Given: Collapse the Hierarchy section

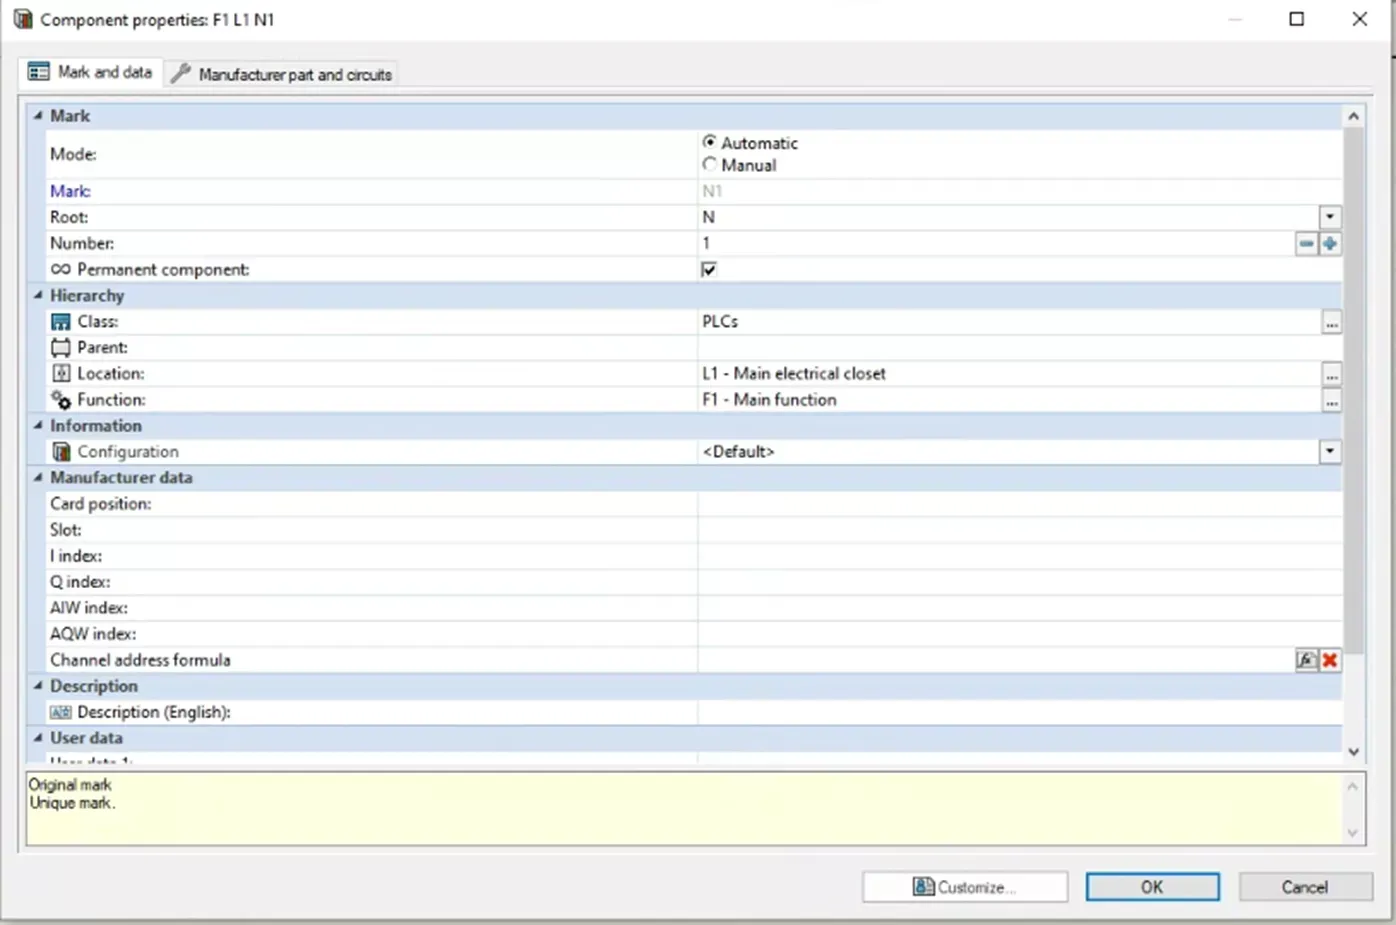Looking at the screenshot, I should 38,295.
